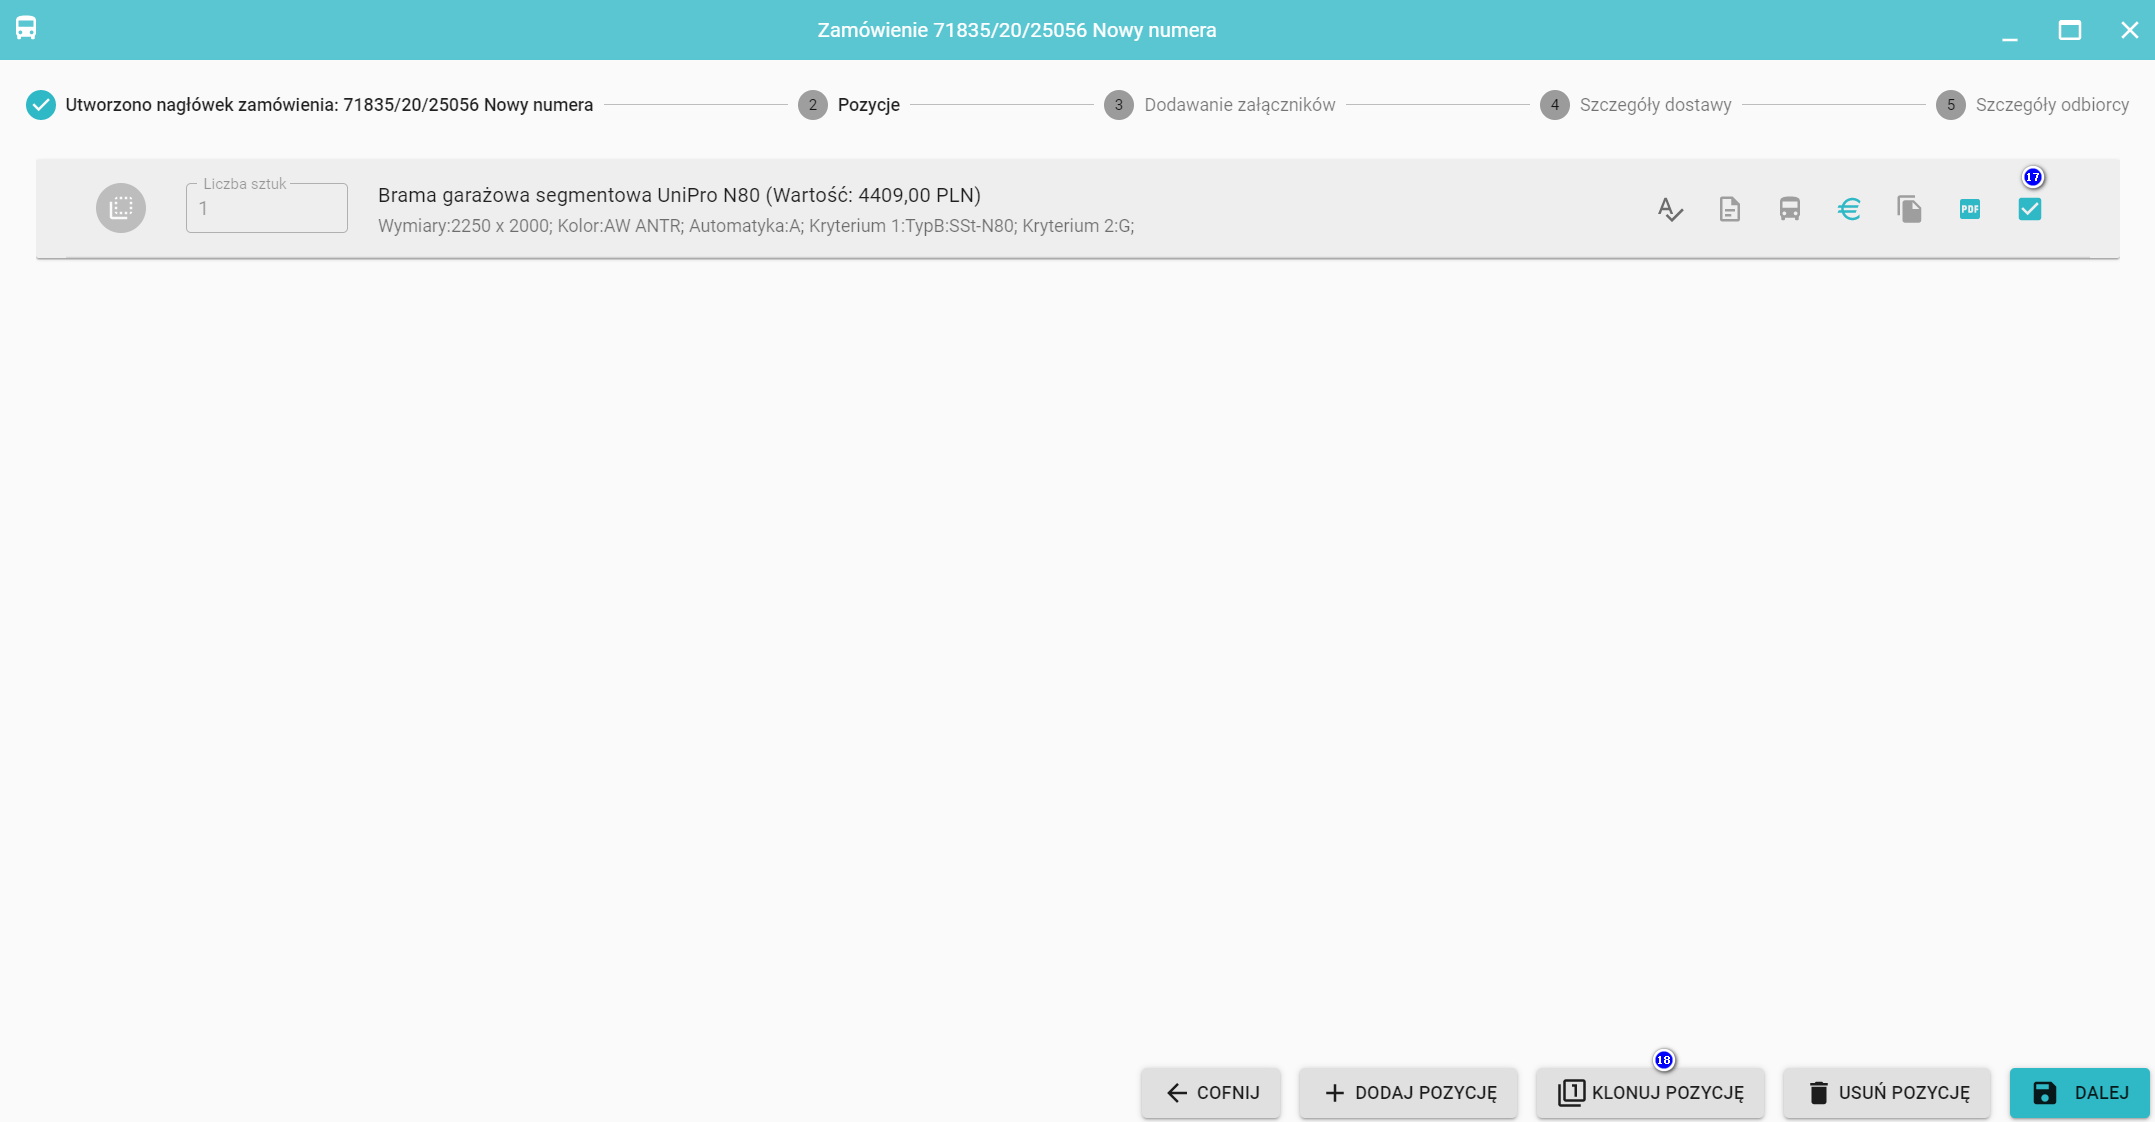Uncheck the position selection checkbox

(2029, 209)
